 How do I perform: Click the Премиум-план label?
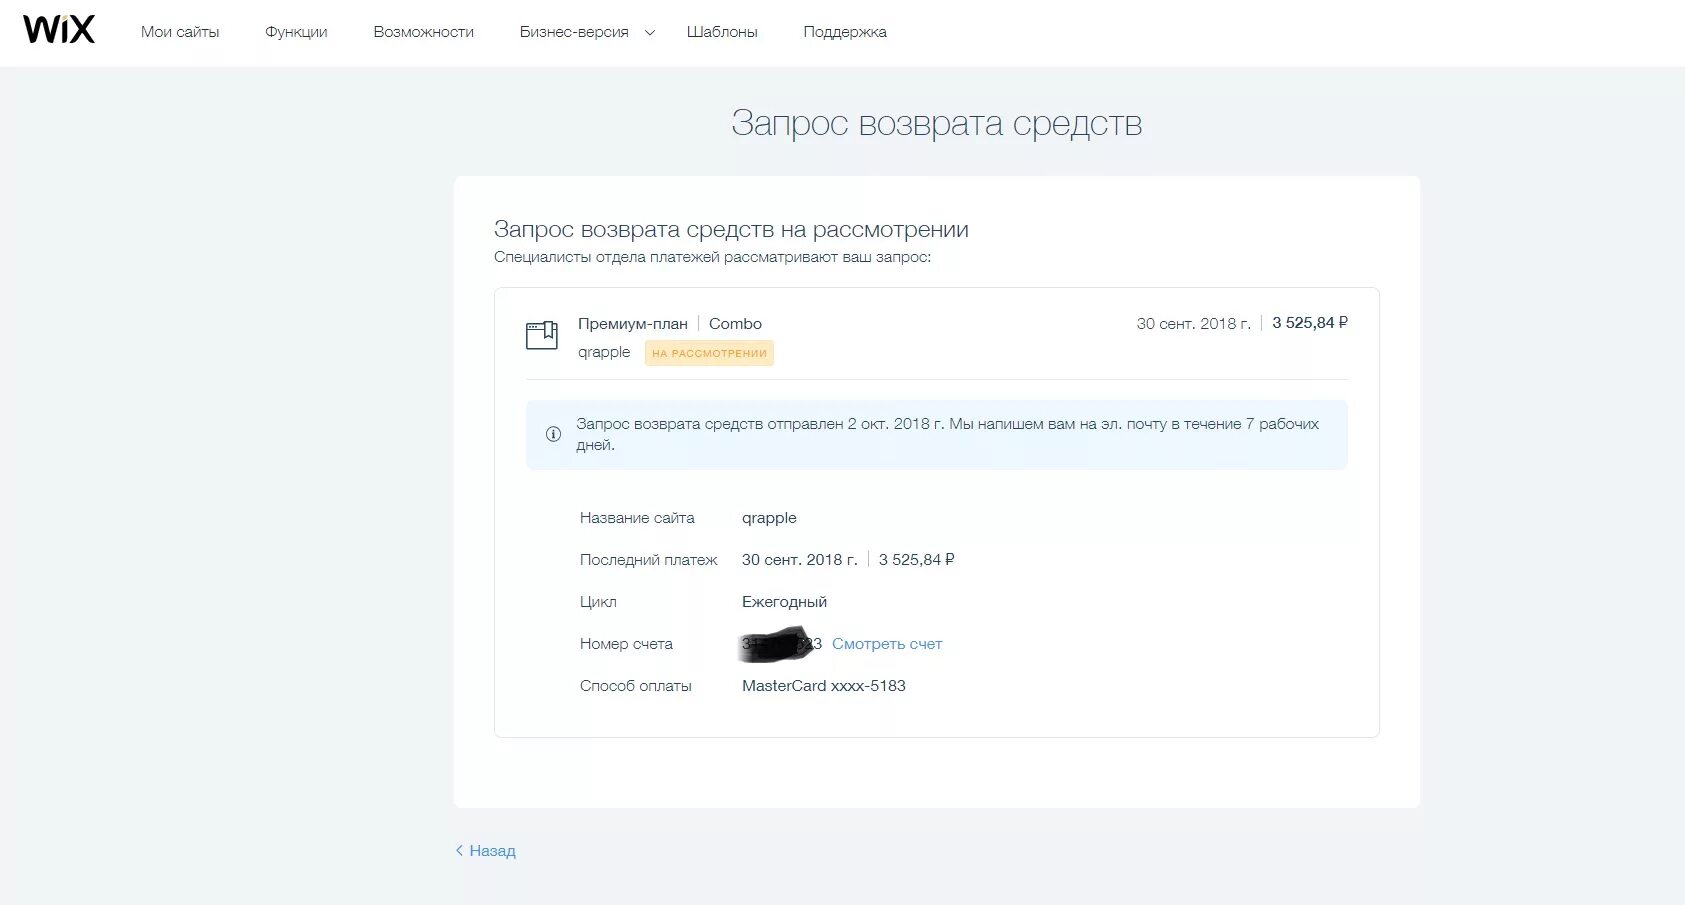pyautogui.click(x=633, y=324)
